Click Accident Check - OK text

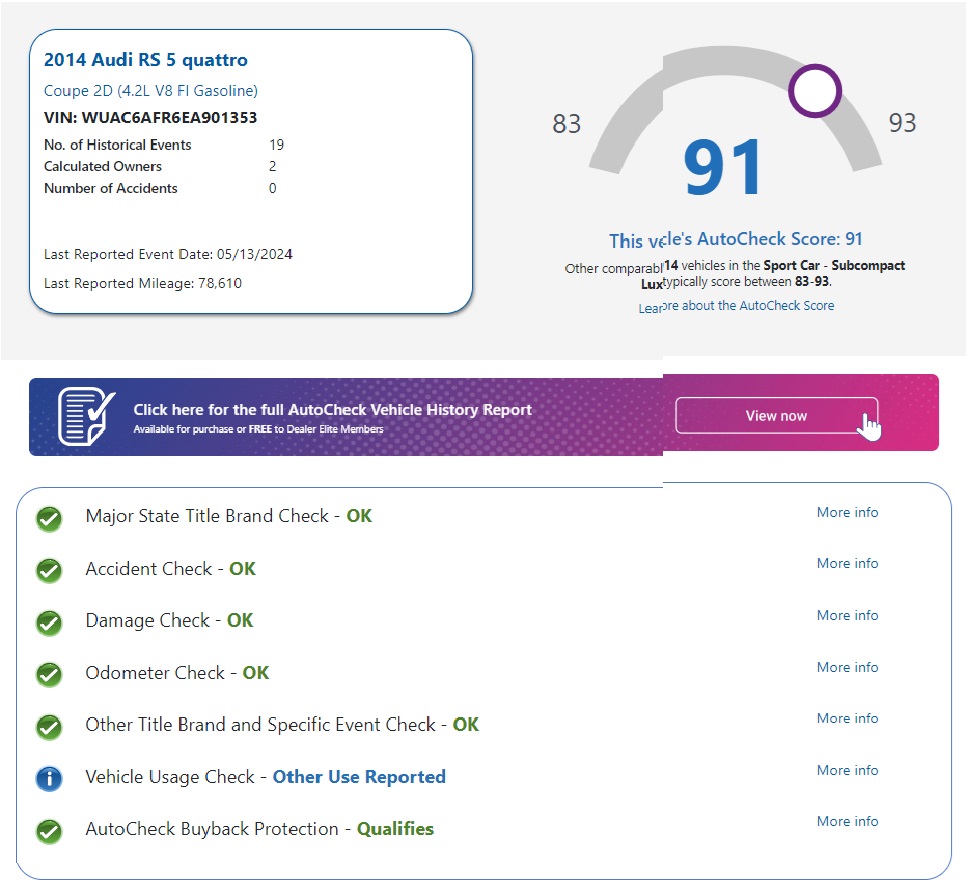(x=171, y=569)
